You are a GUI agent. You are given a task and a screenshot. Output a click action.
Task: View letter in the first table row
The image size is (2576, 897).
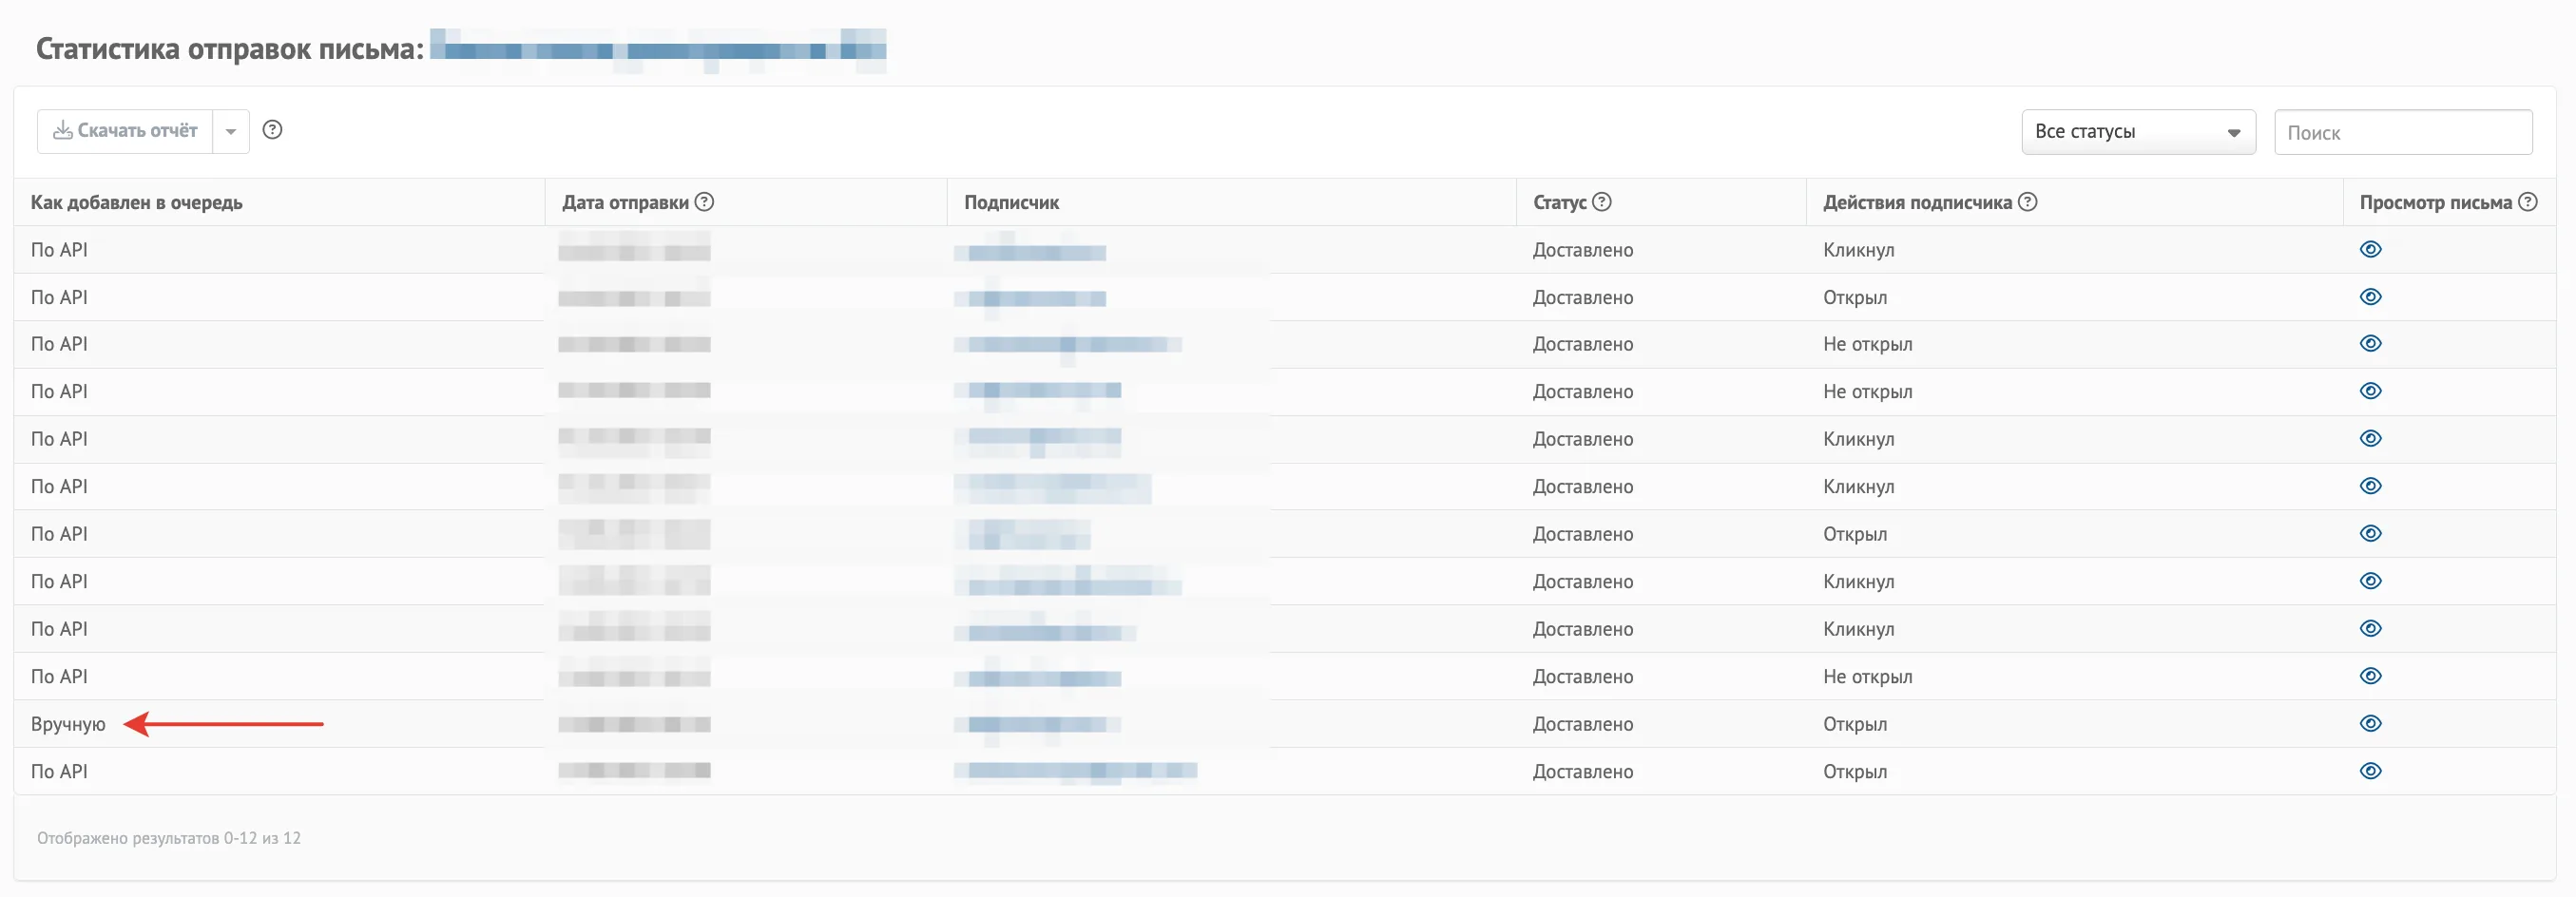tap(2370, 249)
